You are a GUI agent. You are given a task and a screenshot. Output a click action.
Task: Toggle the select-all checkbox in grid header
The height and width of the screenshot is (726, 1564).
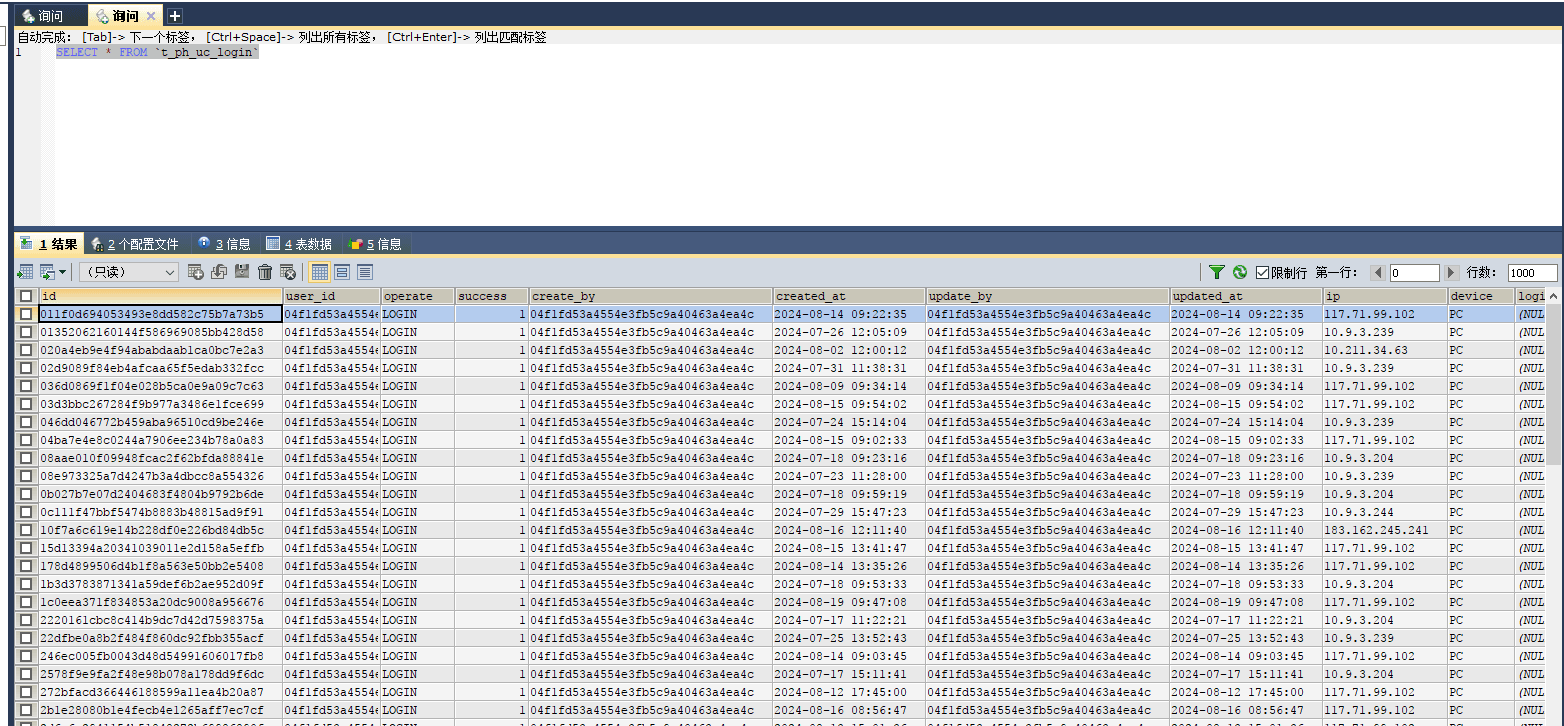point(26,296)
